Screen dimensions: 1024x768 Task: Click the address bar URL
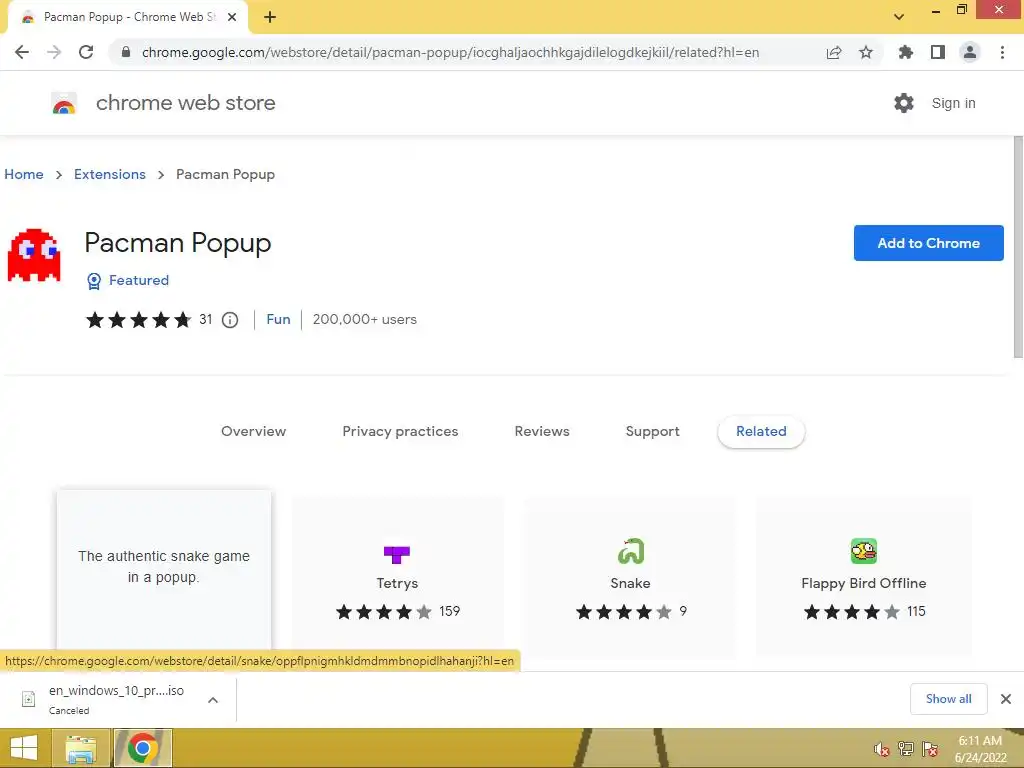(450, 52)
